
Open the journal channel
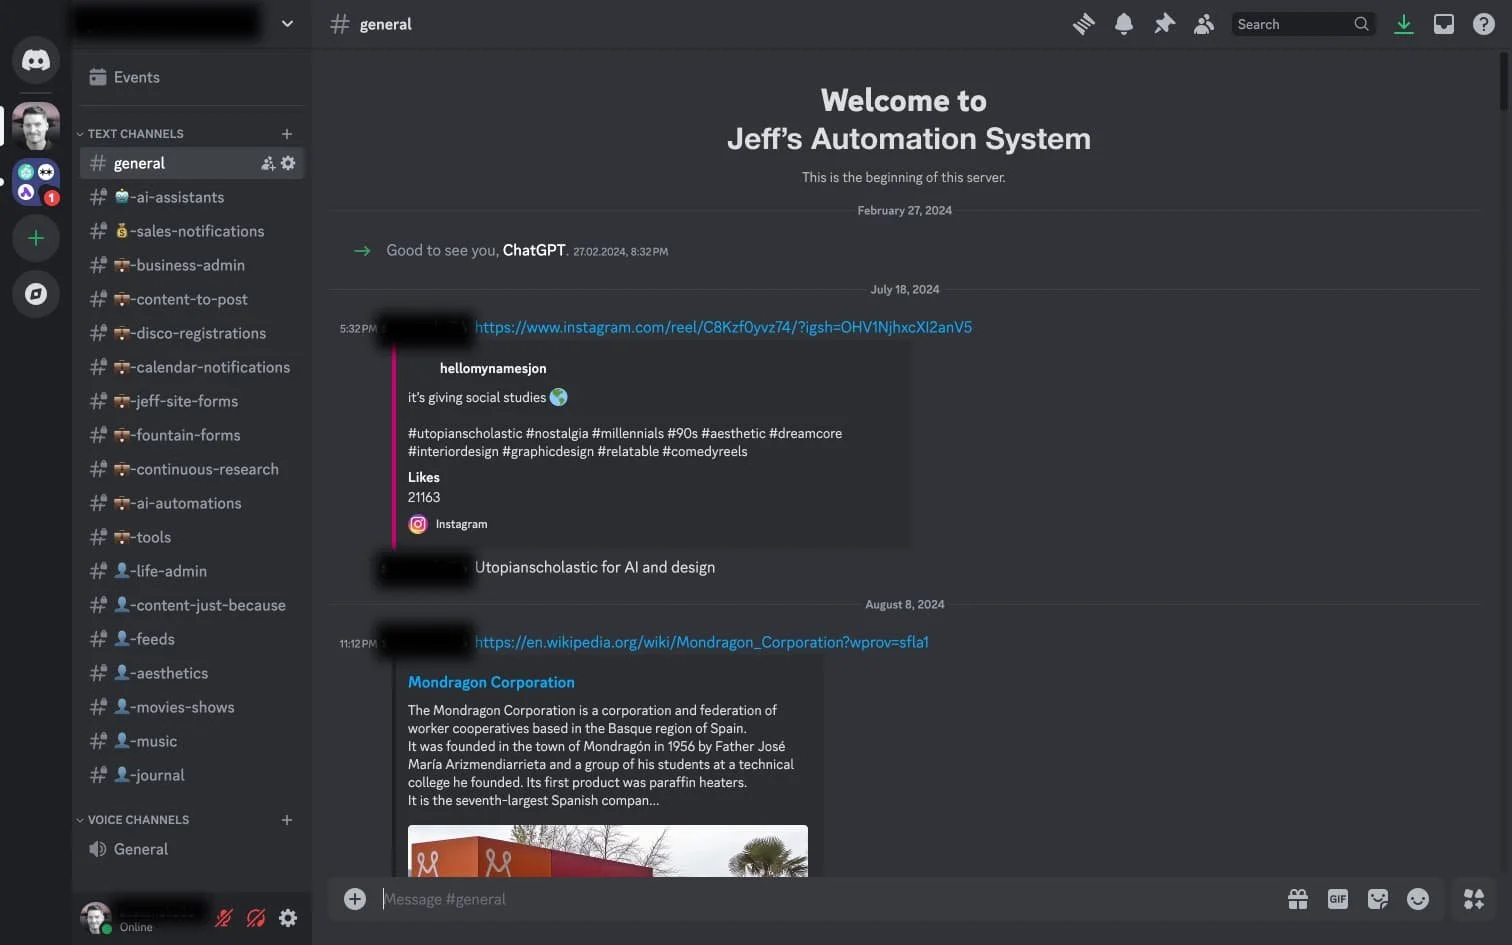click(x=192, y=775)
